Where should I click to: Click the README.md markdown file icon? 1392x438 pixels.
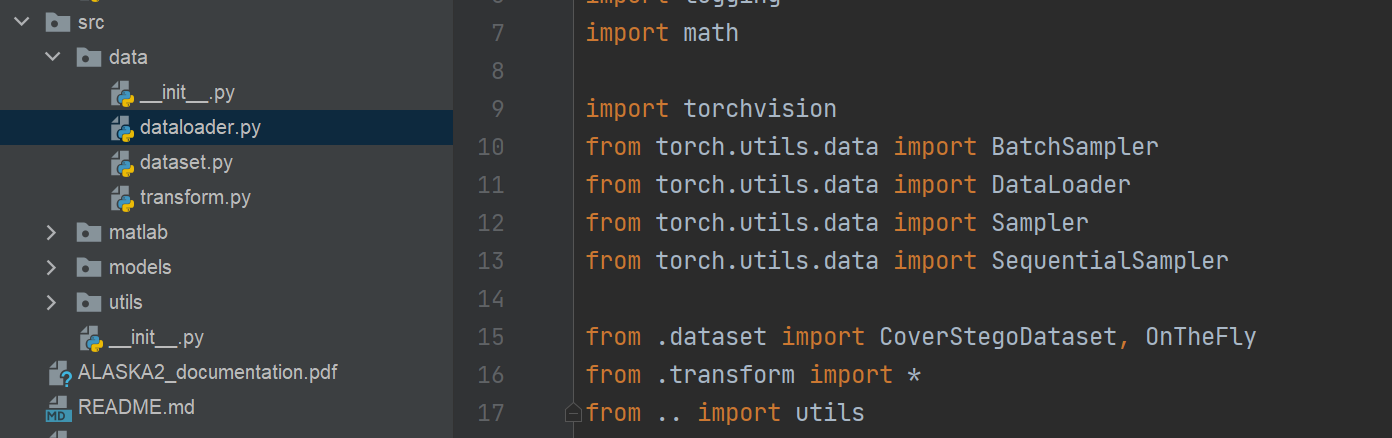coord(58,408)
